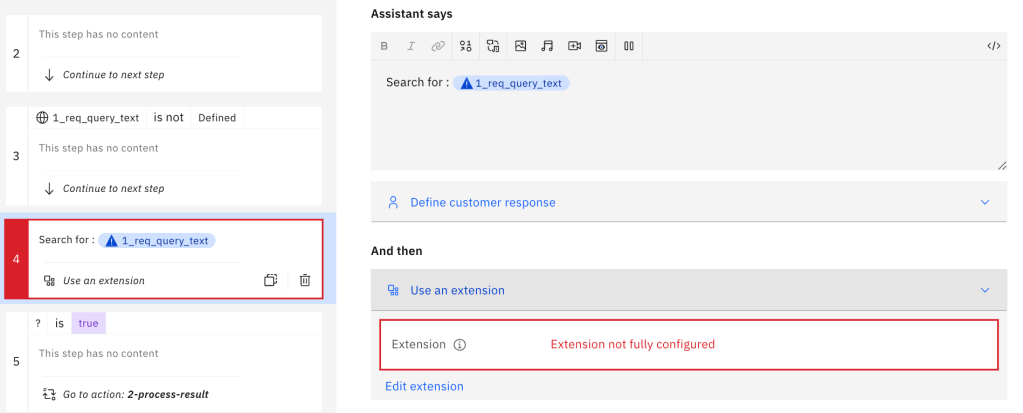Add a video to the response
1023x413 pixels.
(574, 46)
